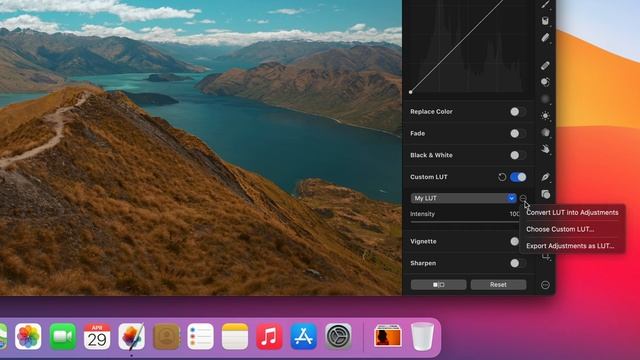This screenshot has width=640, height=360.
Task: Open Reminders from the Dock
Action: click(200, 336)
